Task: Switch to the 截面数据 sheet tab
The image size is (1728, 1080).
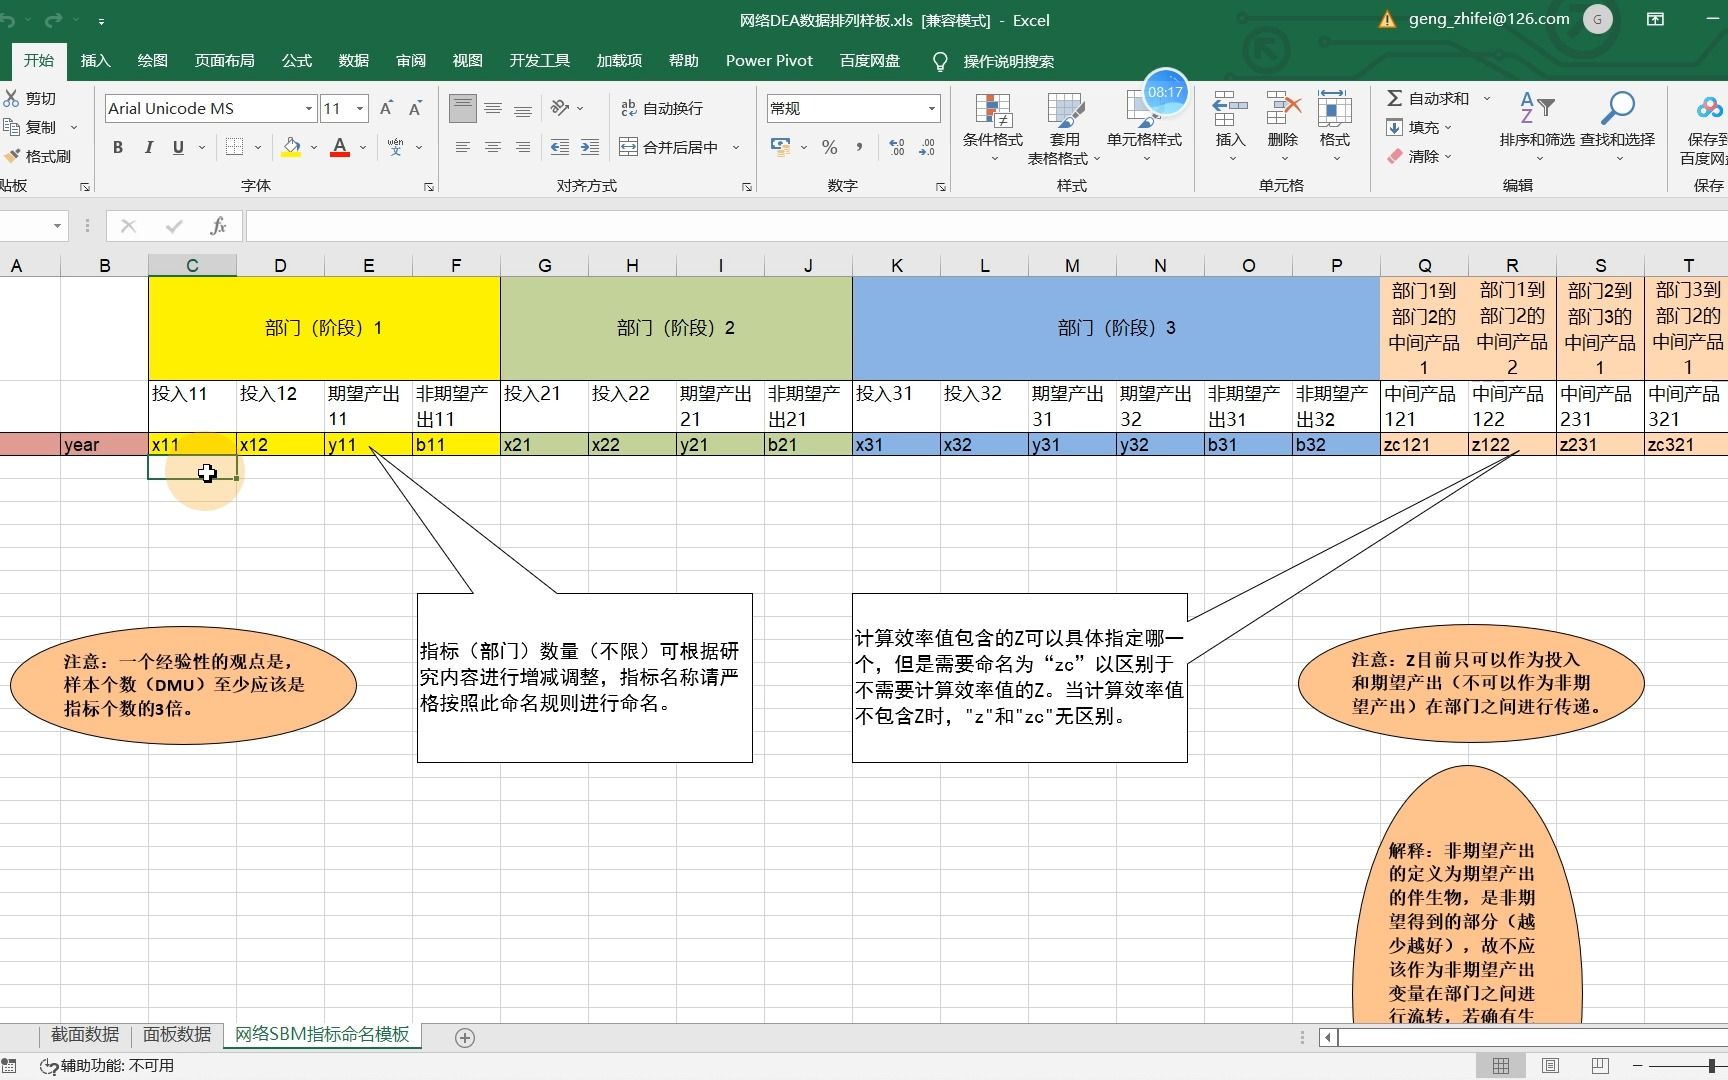Action: coord(85,1034)
